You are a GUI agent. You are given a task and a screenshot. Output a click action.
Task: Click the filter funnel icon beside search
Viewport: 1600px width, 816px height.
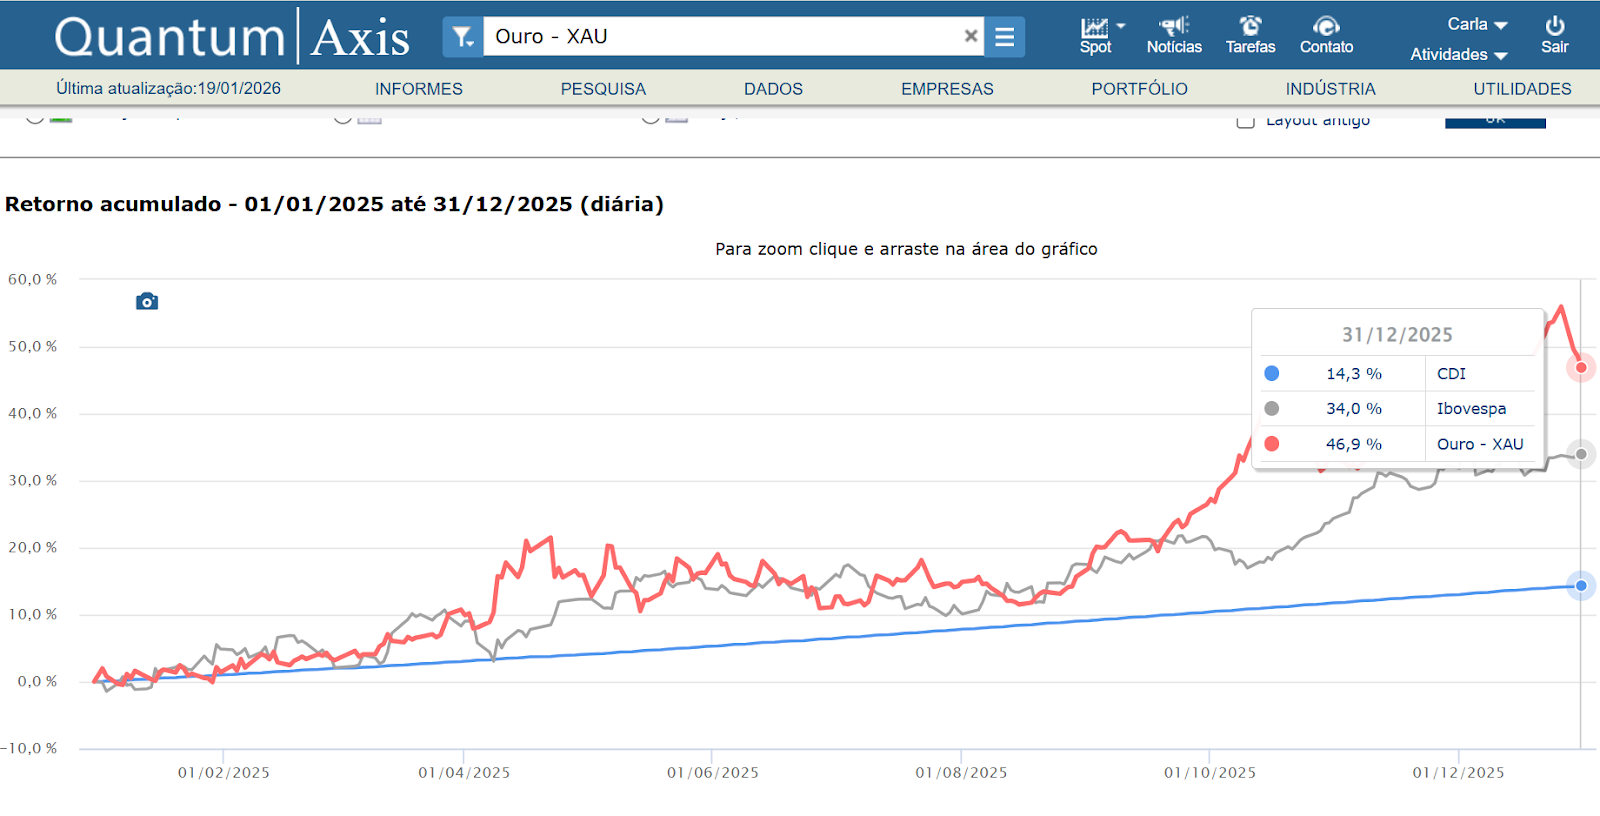462,37
